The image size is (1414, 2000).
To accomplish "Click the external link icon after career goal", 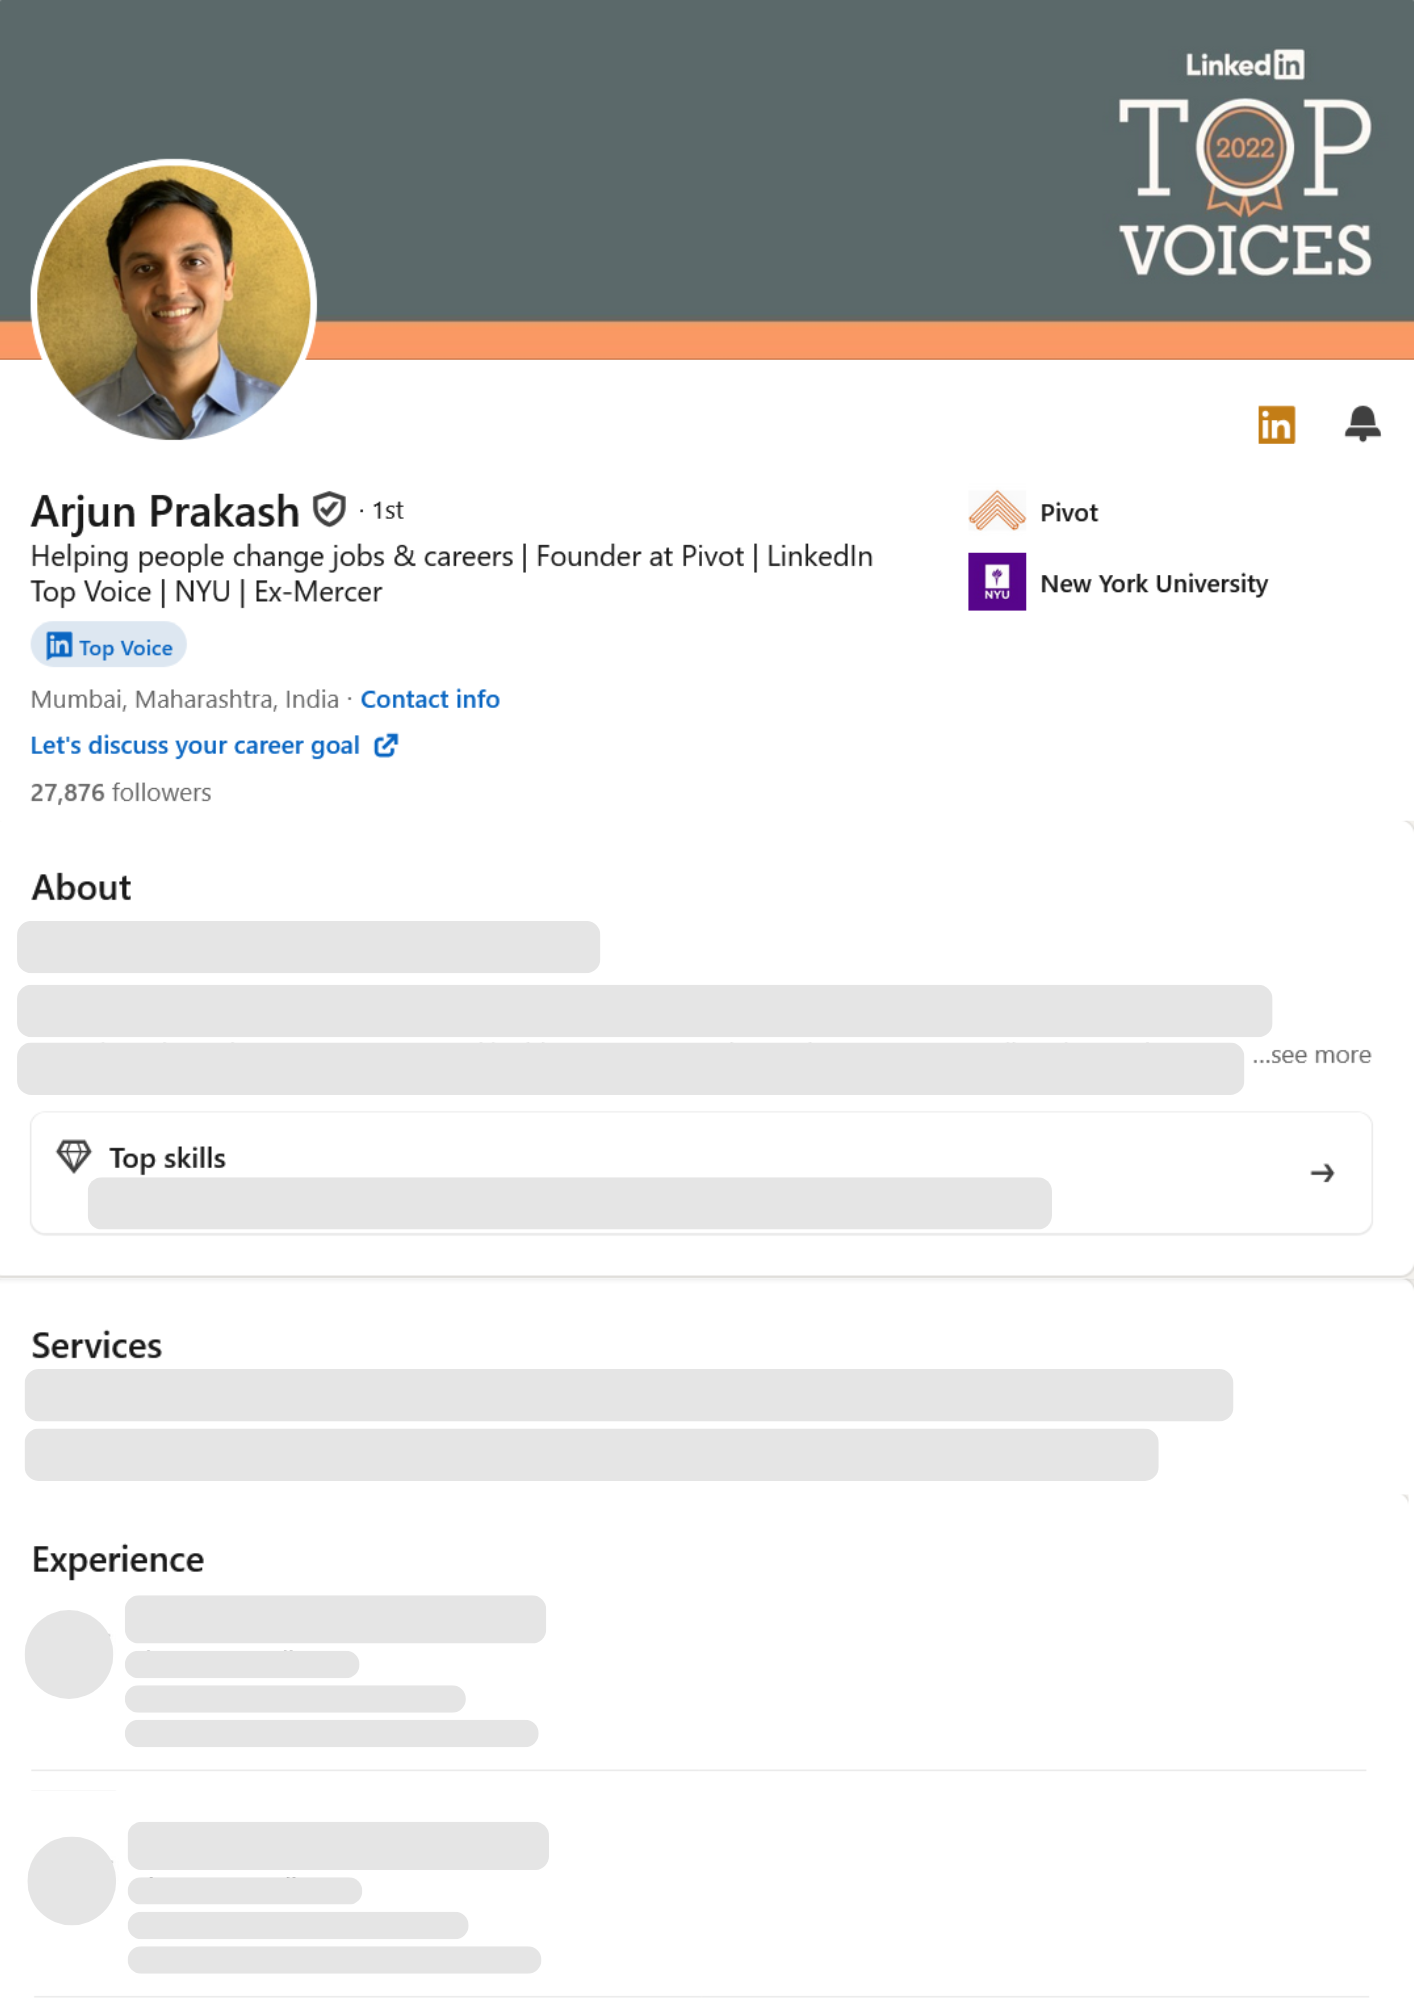I will [x=386, y=745].
